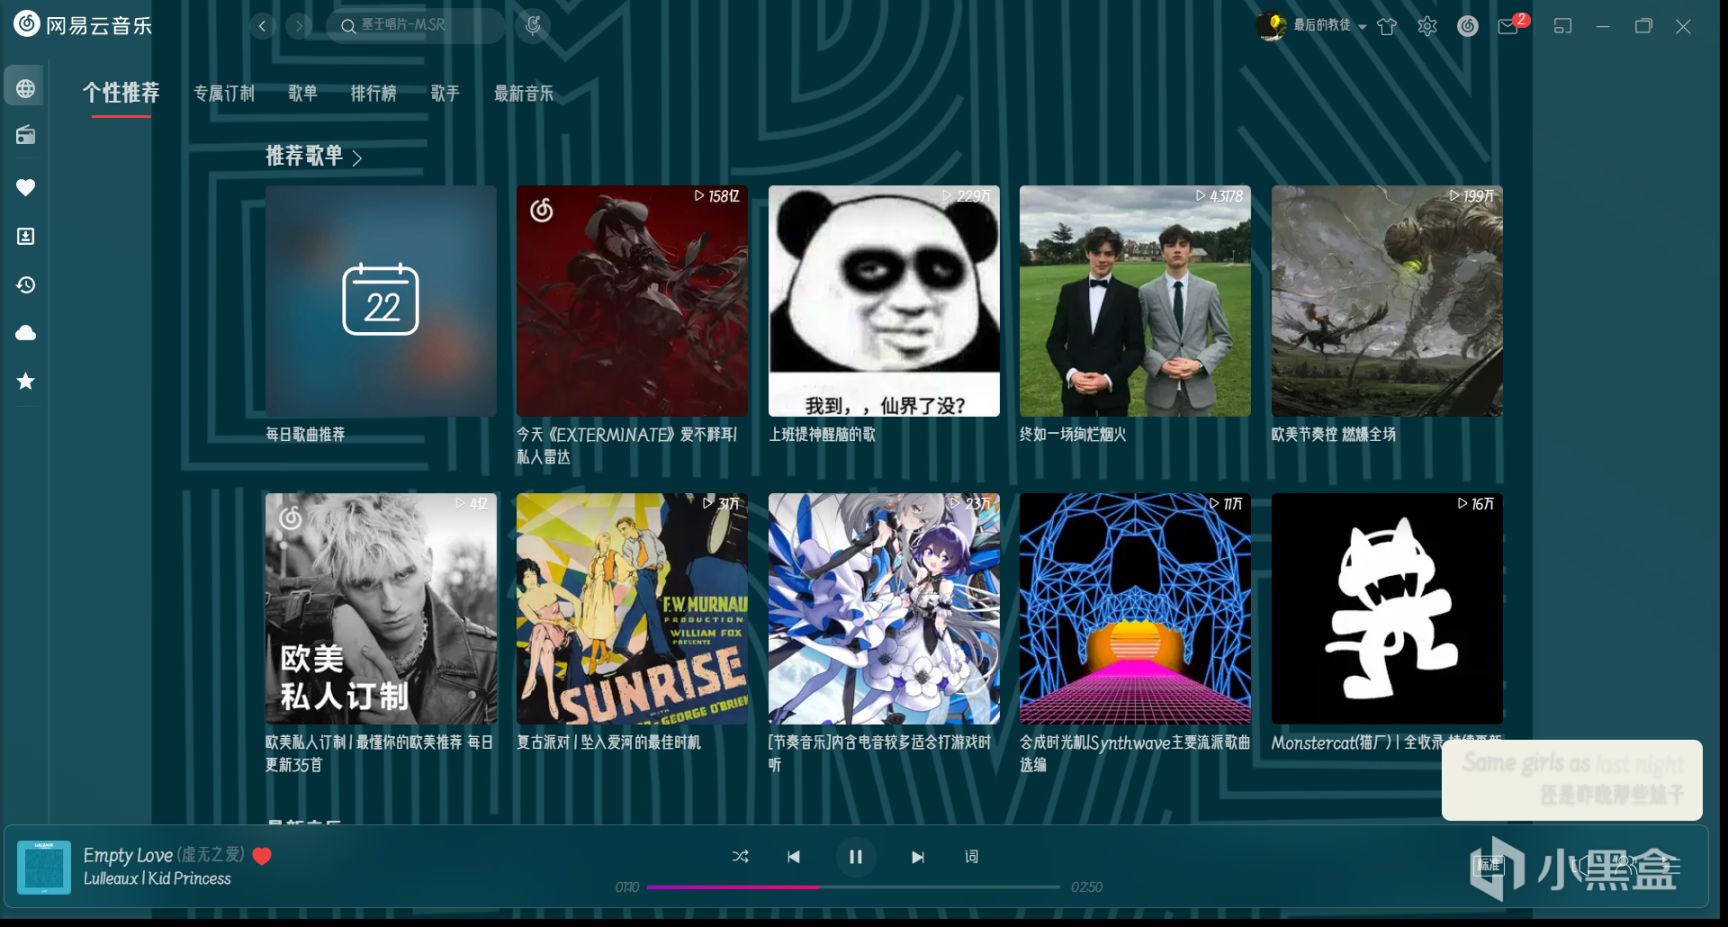Skip to the previous track
The image size is (1728, 927).
click(794, 857)
